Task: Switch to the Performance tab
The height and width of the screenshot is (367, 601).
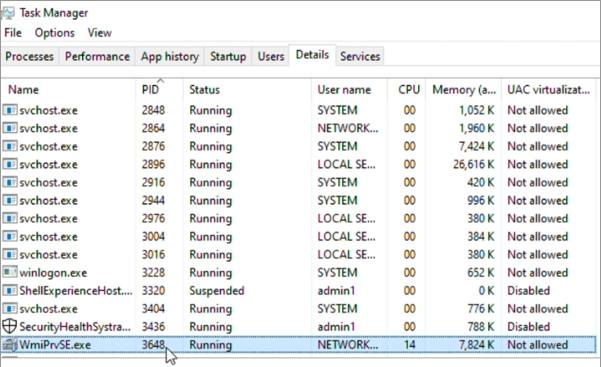Action: (97, 56)
